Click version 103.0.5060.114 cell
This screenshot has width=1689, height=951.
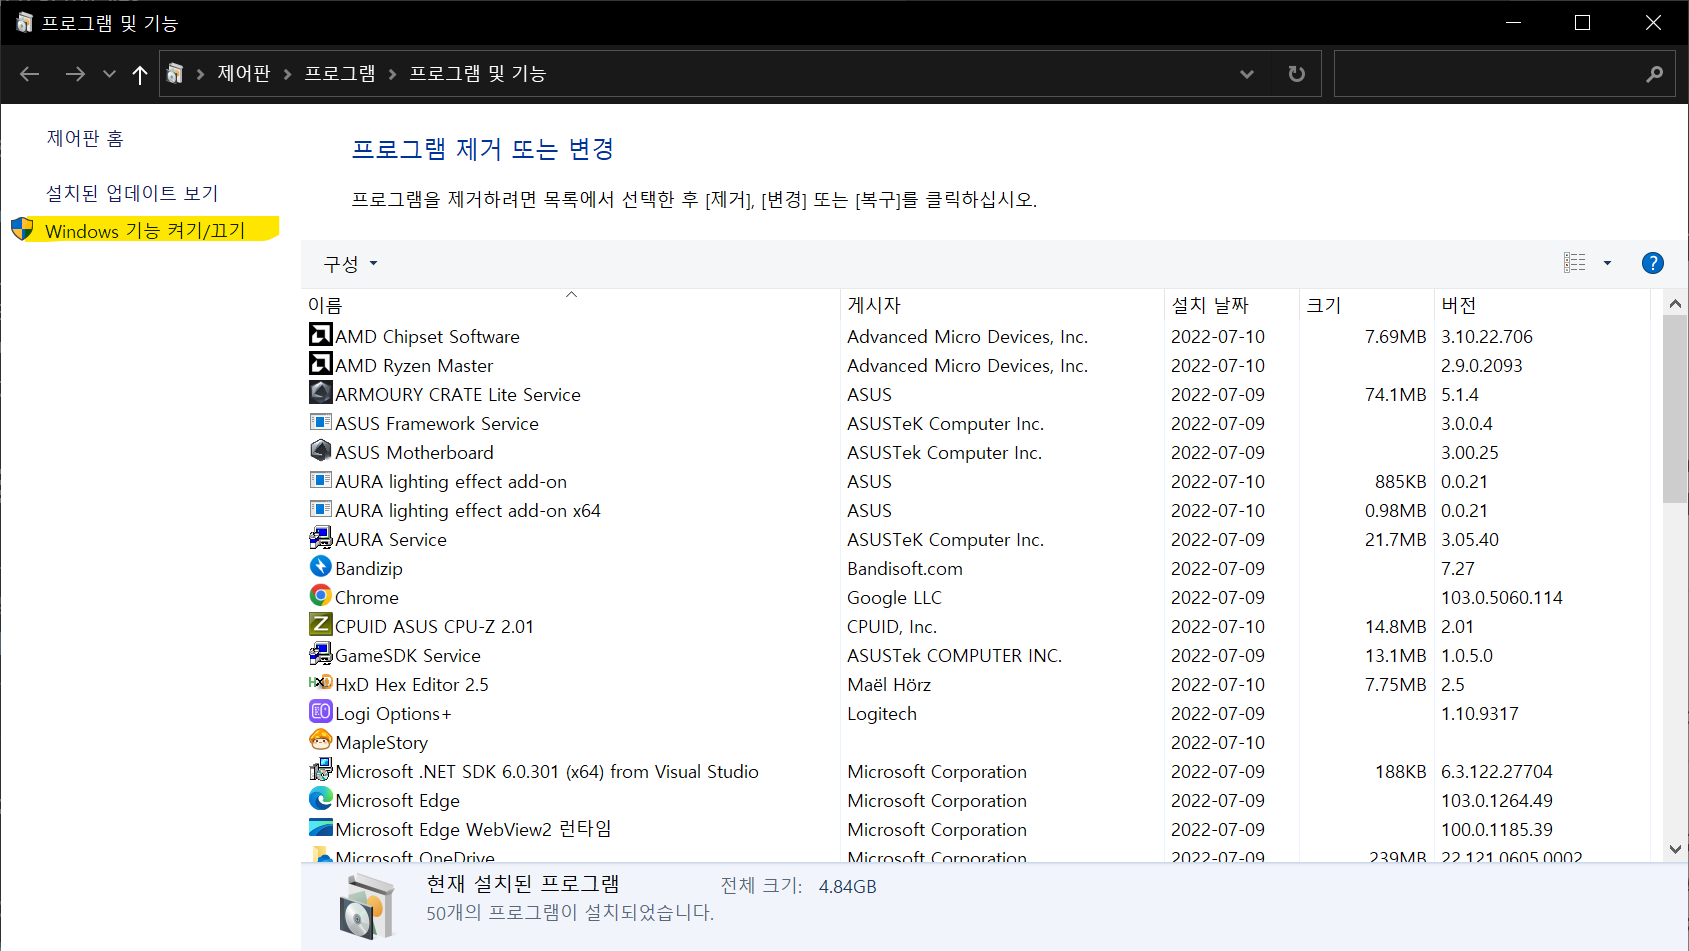1501,598
